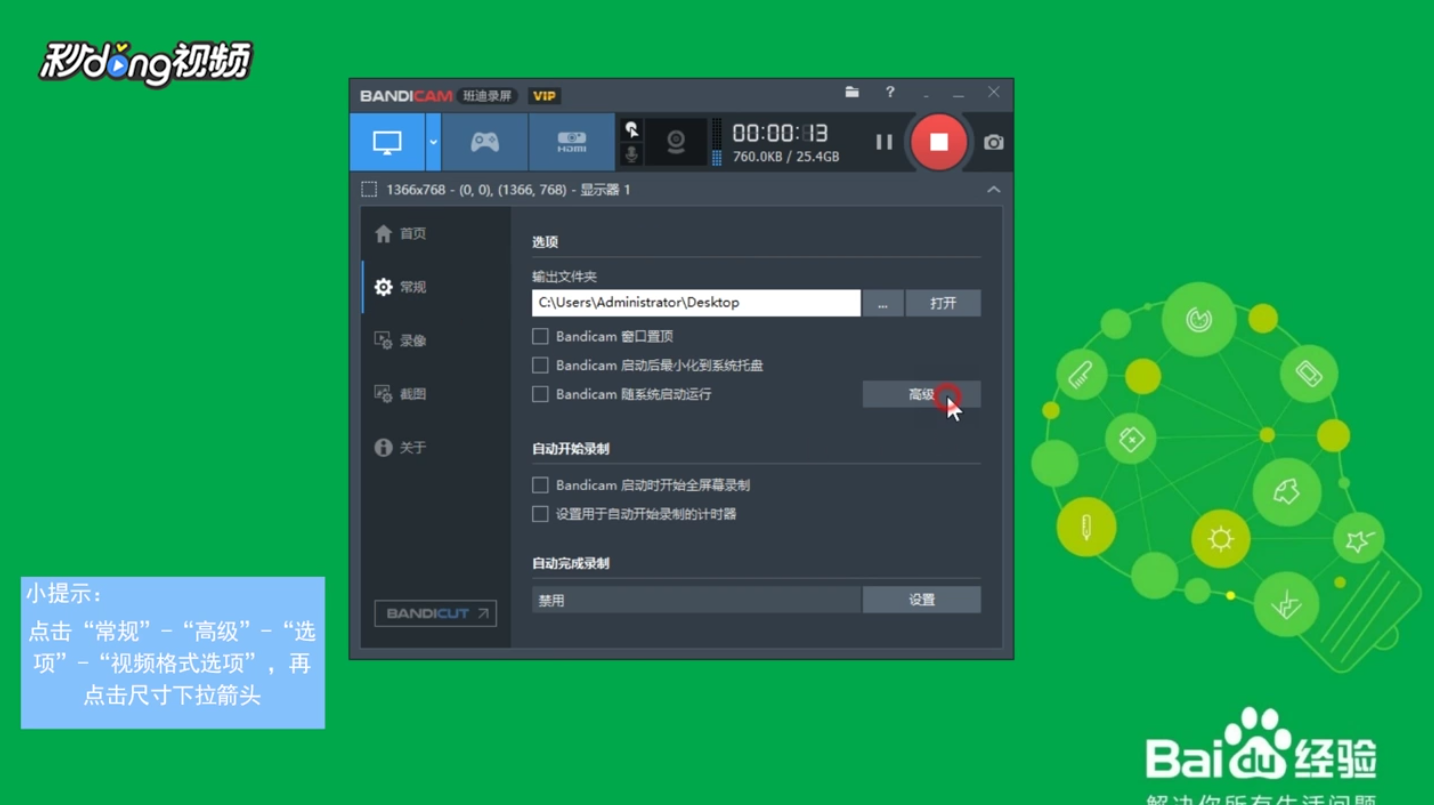Toggle mouse cursor effect icon
This screenshot has height=805, width=1434.
[x=632, y=130]
